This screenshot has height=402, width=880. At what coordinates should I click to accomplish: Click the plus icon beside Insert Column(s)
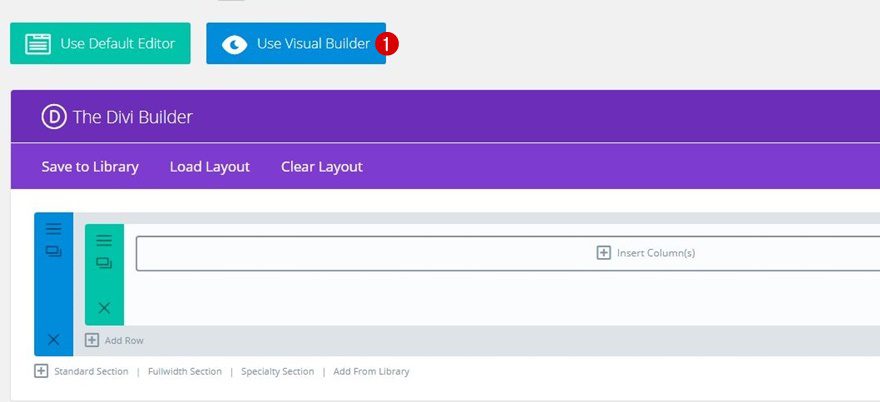pyautogui.click(x=603, y=253)
